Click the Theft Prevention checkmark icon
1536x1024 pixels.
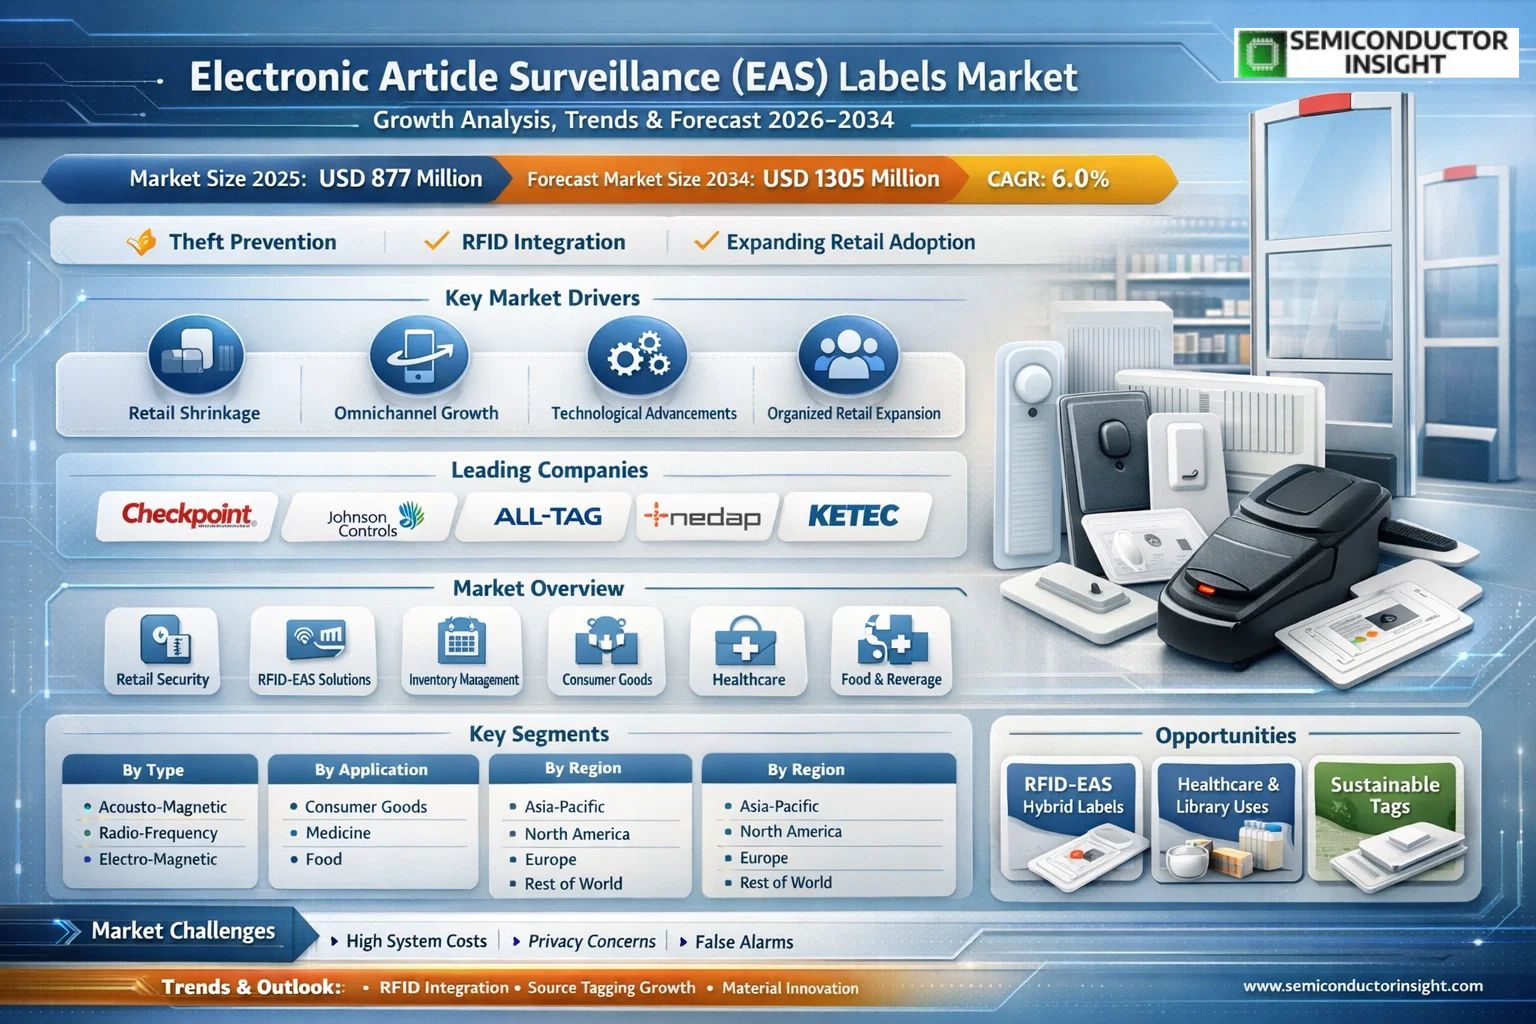[141, 241]
